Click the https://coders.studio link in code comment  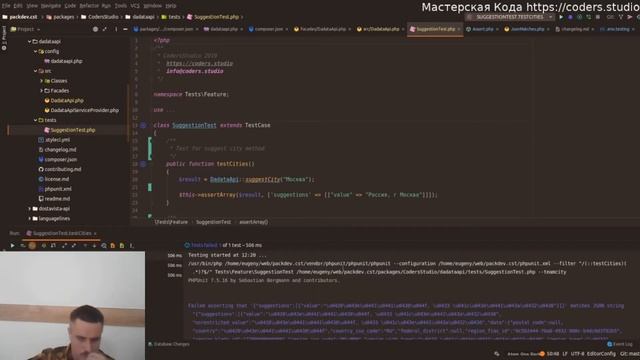[x=200, y=63]
